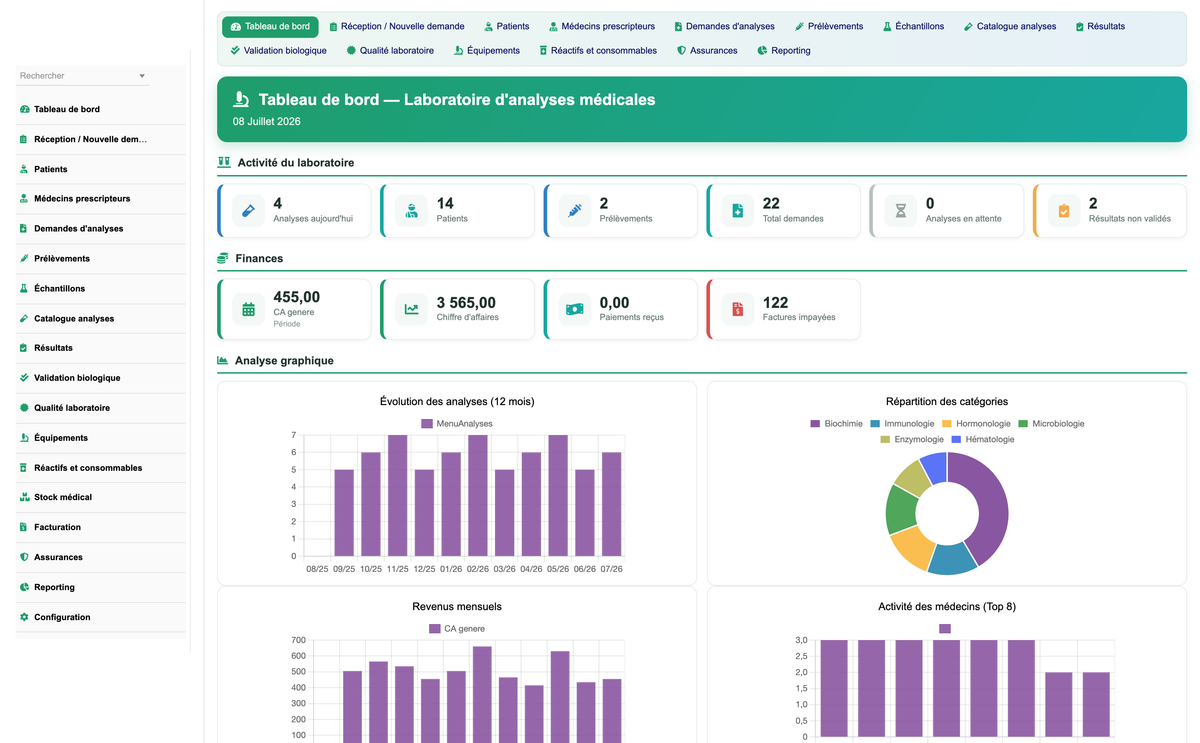
Task: Toggle the MenuAnalyses legend swatch
Action: (427, 424)
